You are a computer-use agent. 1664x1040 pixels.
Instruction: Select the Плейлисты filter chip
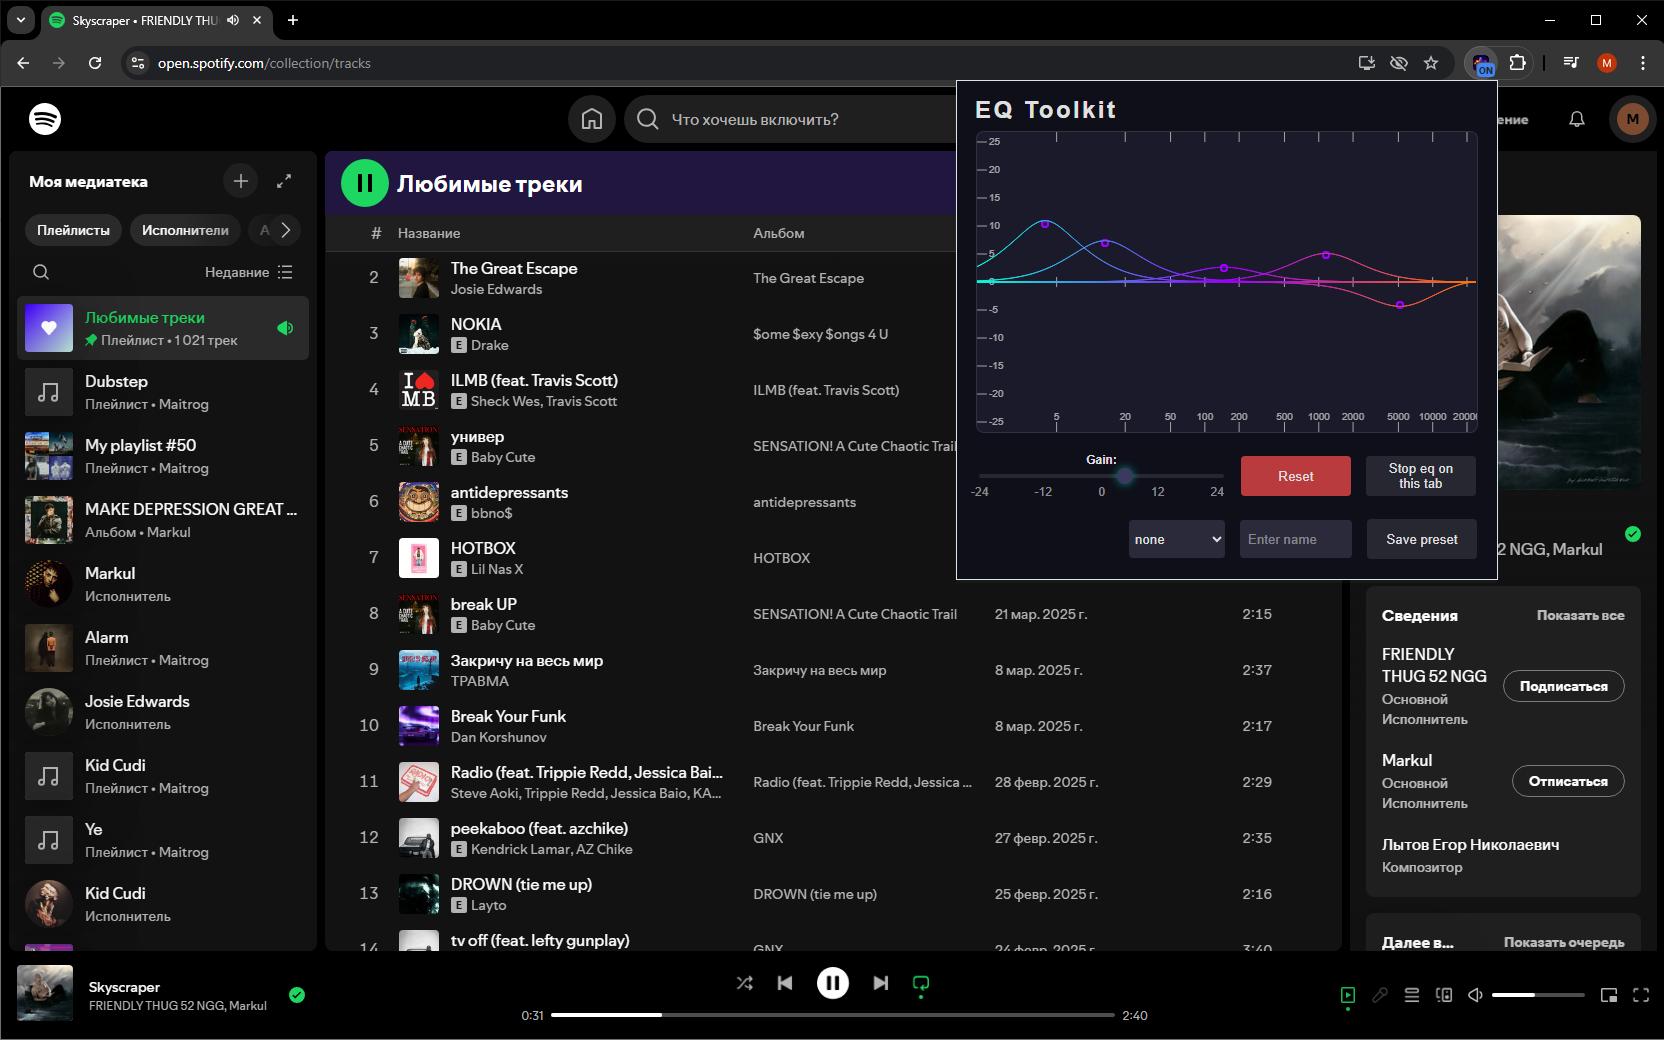point(73,230)
